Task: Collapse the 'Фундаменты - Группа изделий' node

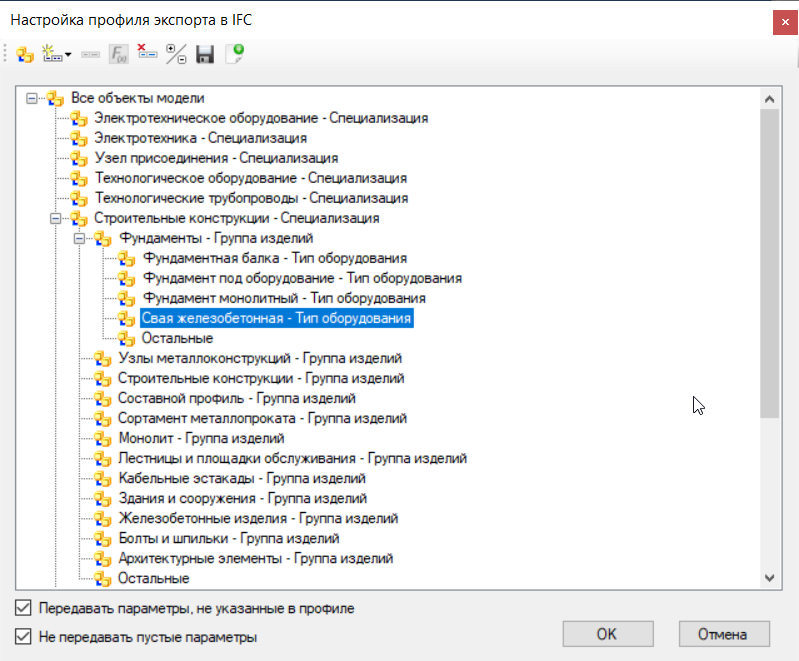Action: [80, 238]
